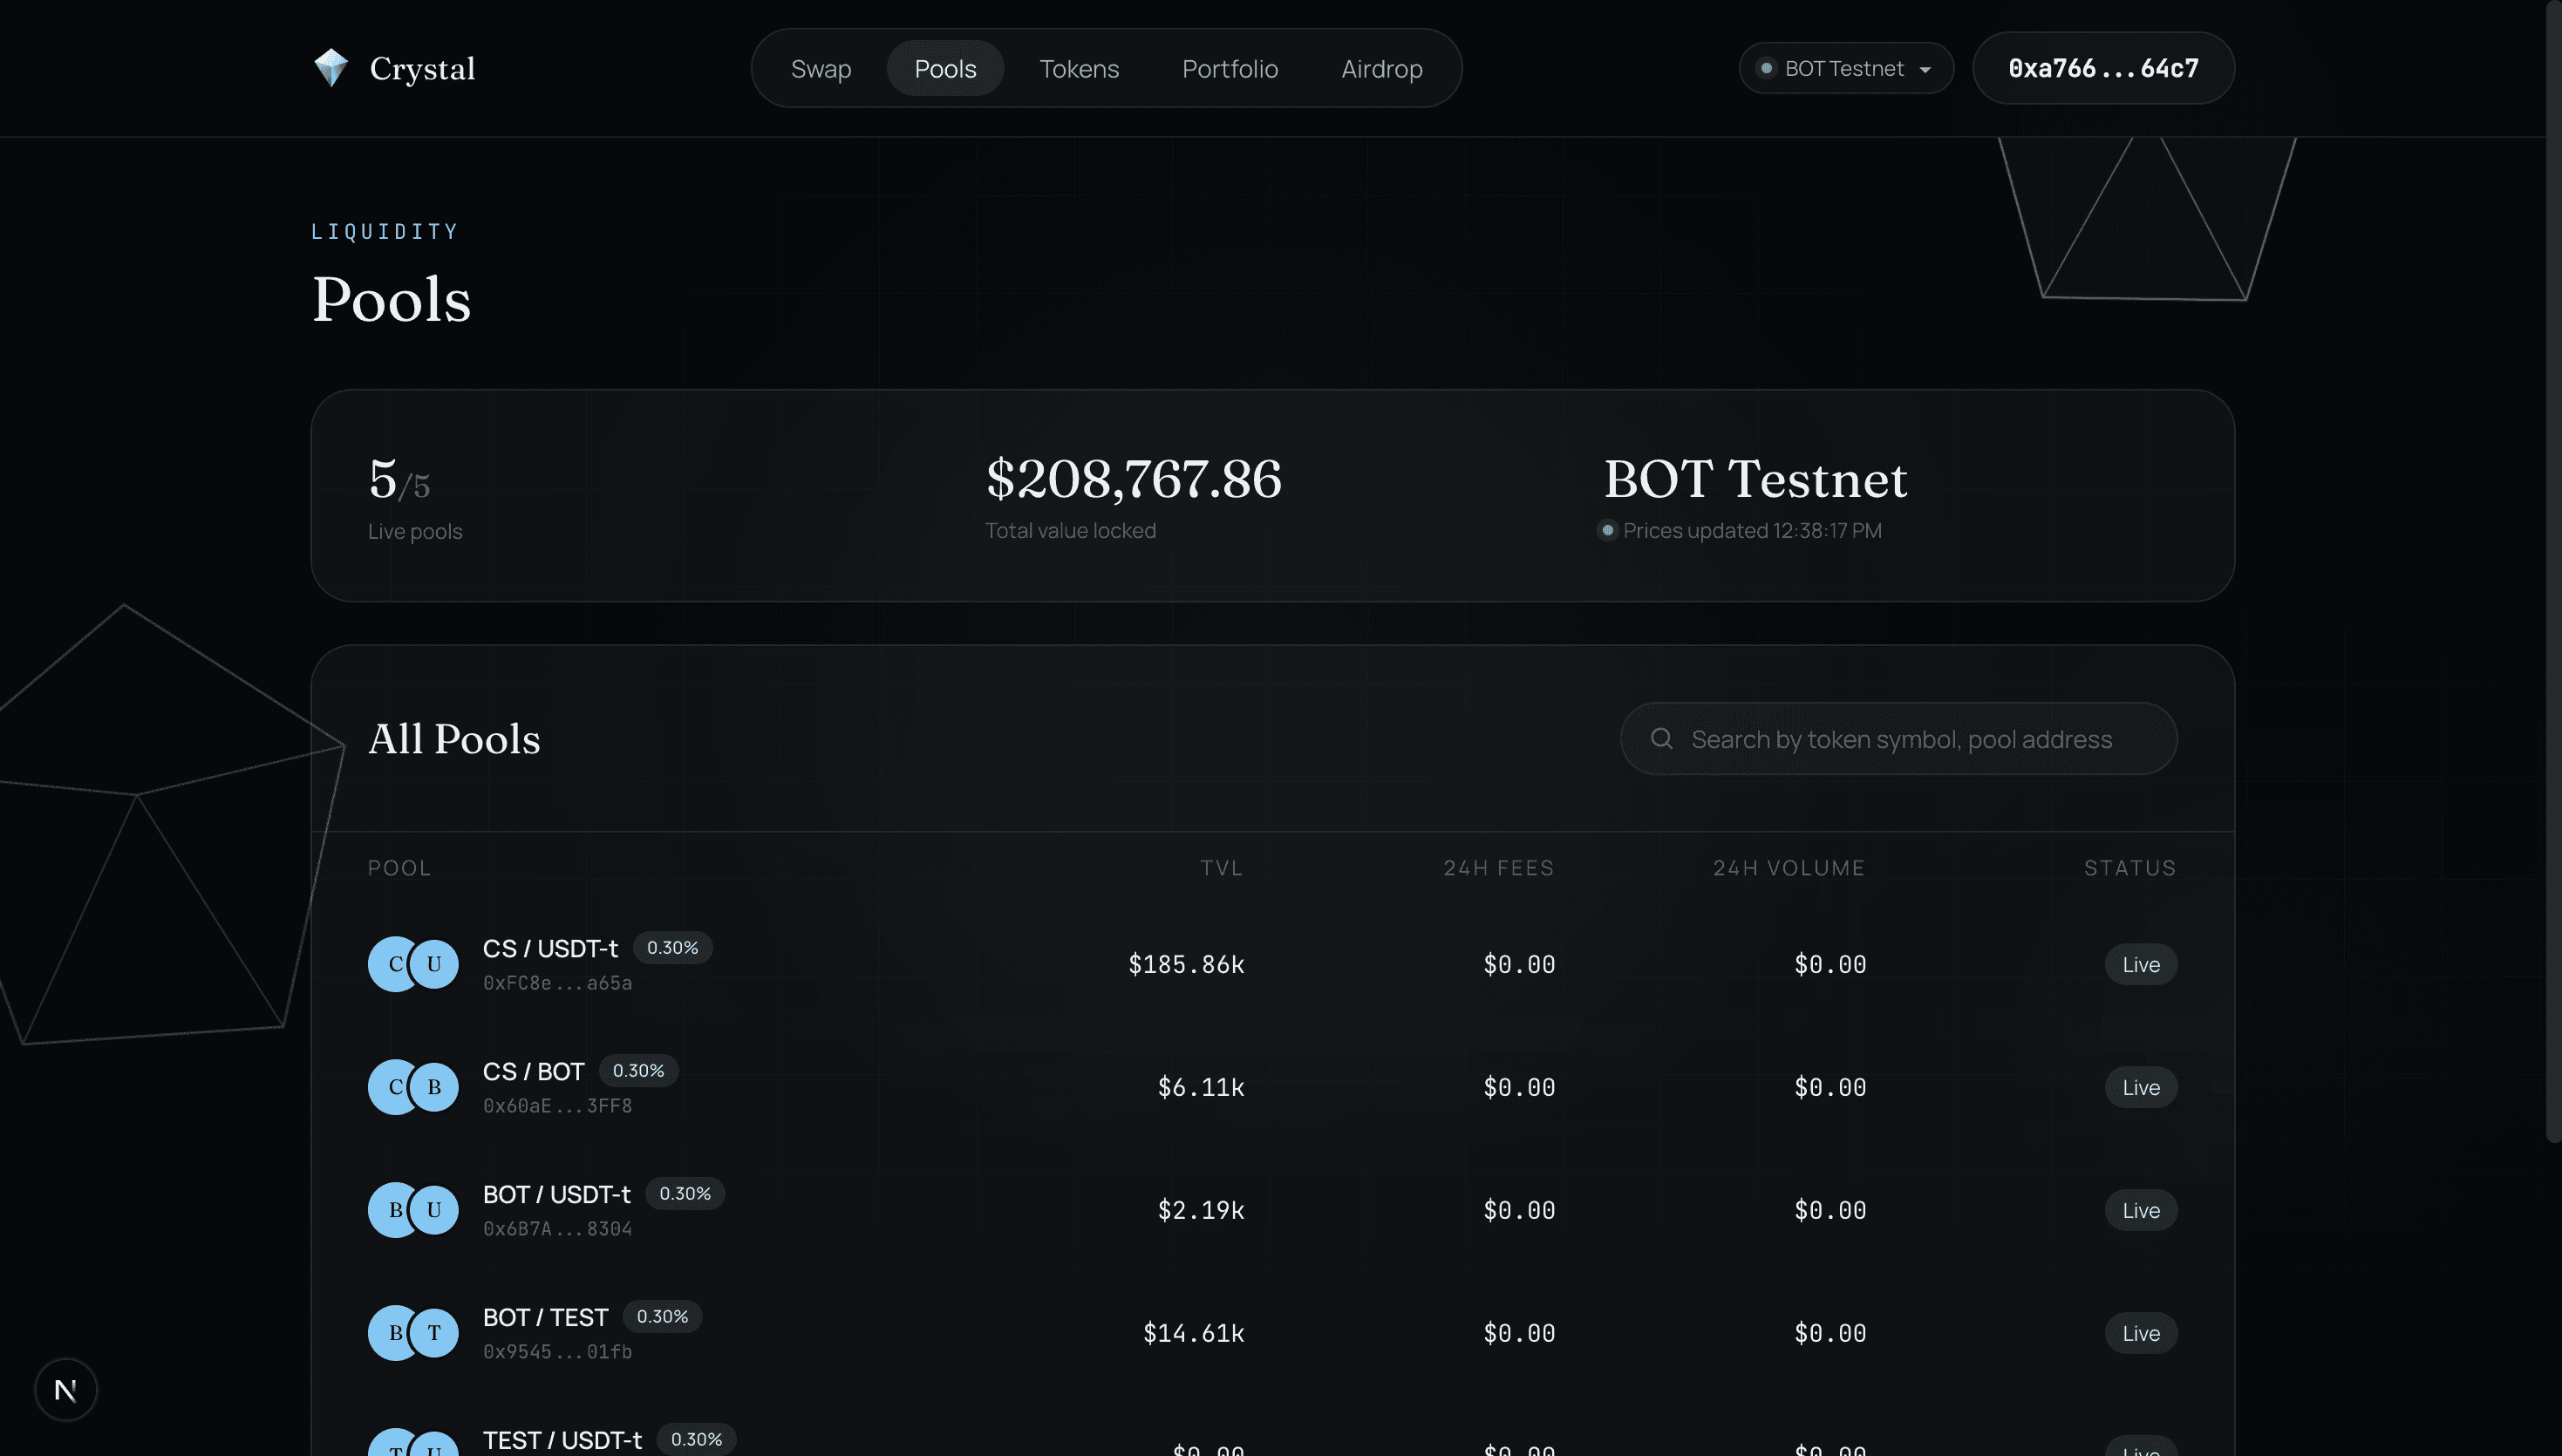Click the search magnifier icon

pos(1661,738)
